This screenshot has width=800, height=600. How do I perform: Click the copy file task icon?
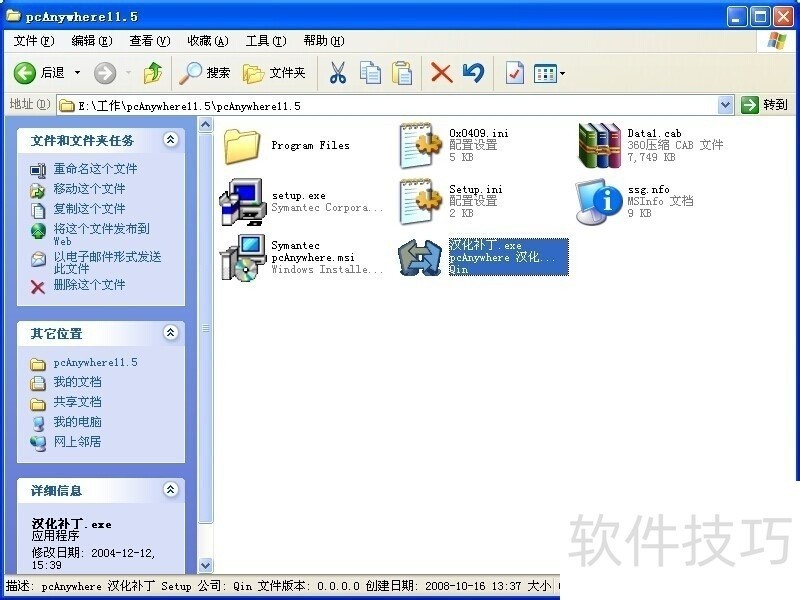[38, 210]
